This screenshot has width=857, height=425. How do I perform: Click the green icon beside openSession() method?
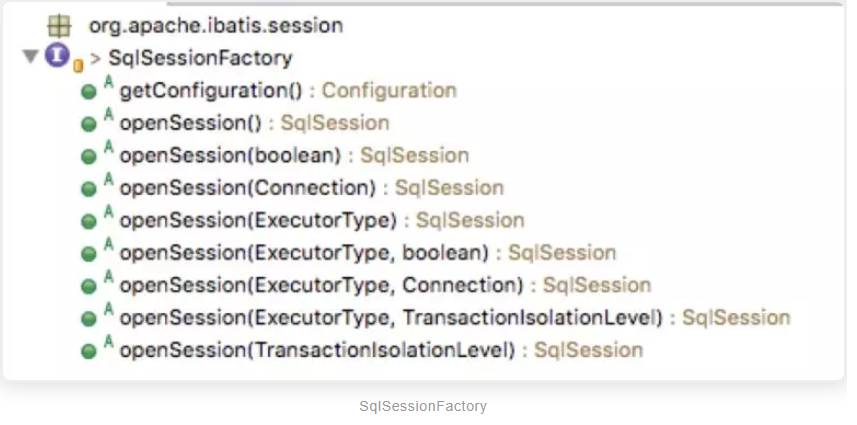tap(89, 125)
